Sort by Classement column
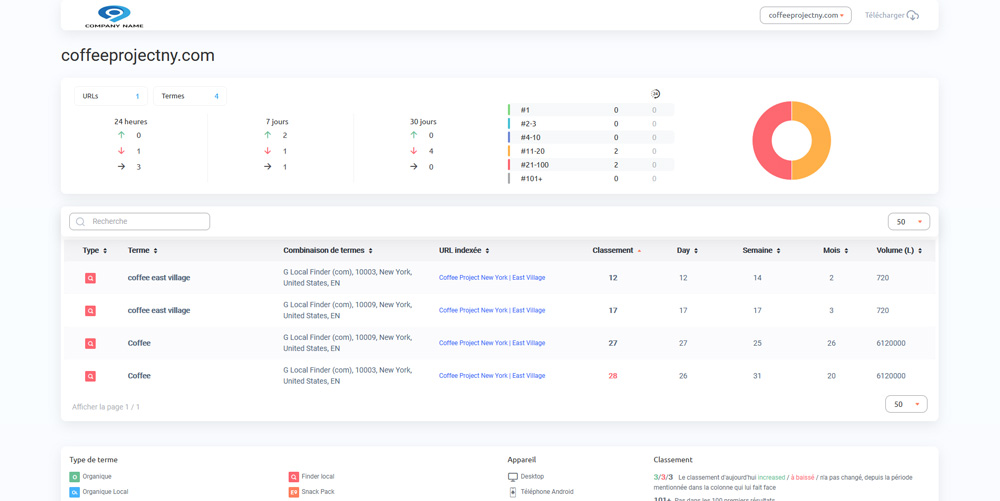 tap(617, 250)
